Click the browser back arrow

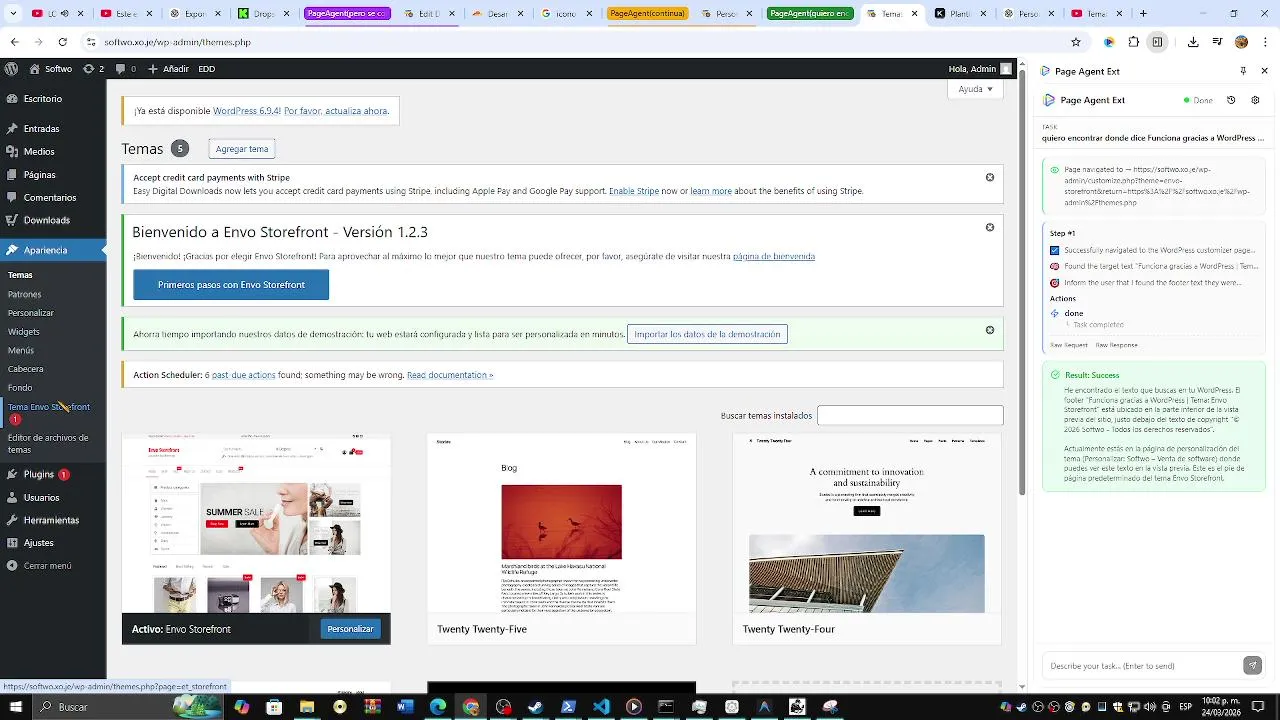click(14, 42)
